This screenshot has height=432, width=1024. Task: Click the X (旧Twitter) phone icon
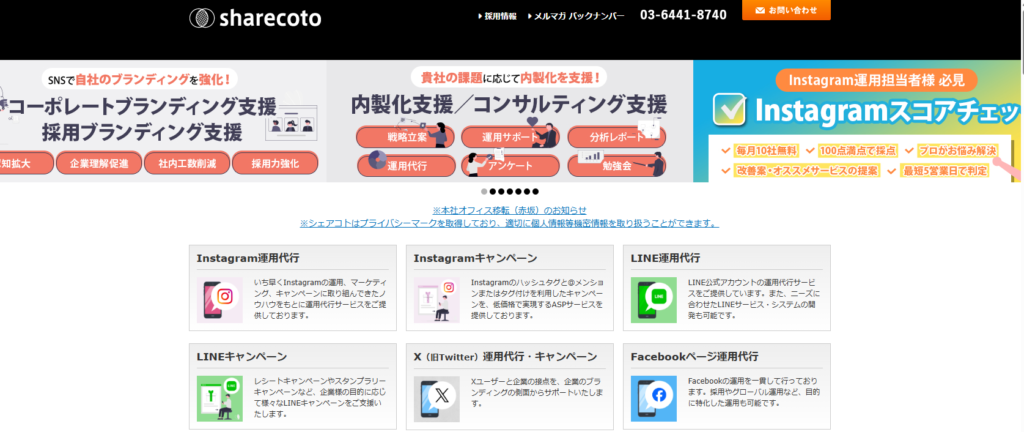point(436,399)
